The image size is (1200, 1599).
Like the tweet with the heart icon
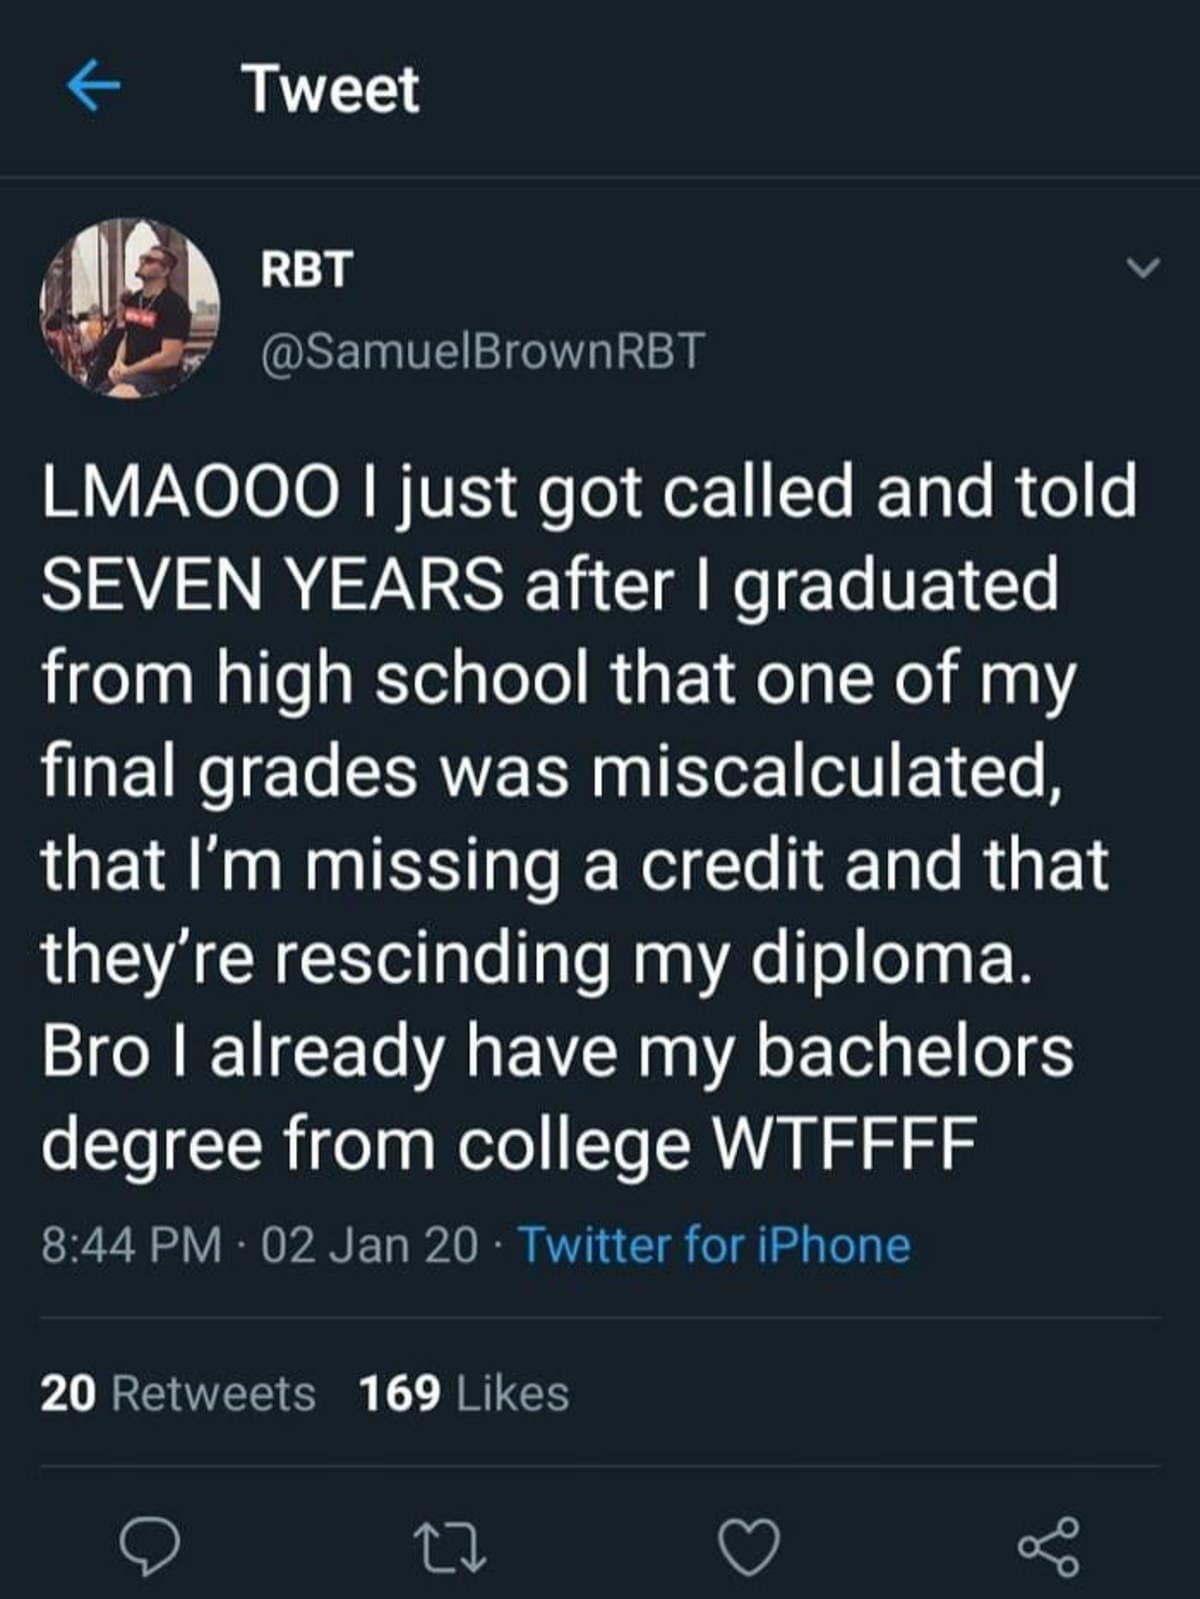(x=750, y=1547)
